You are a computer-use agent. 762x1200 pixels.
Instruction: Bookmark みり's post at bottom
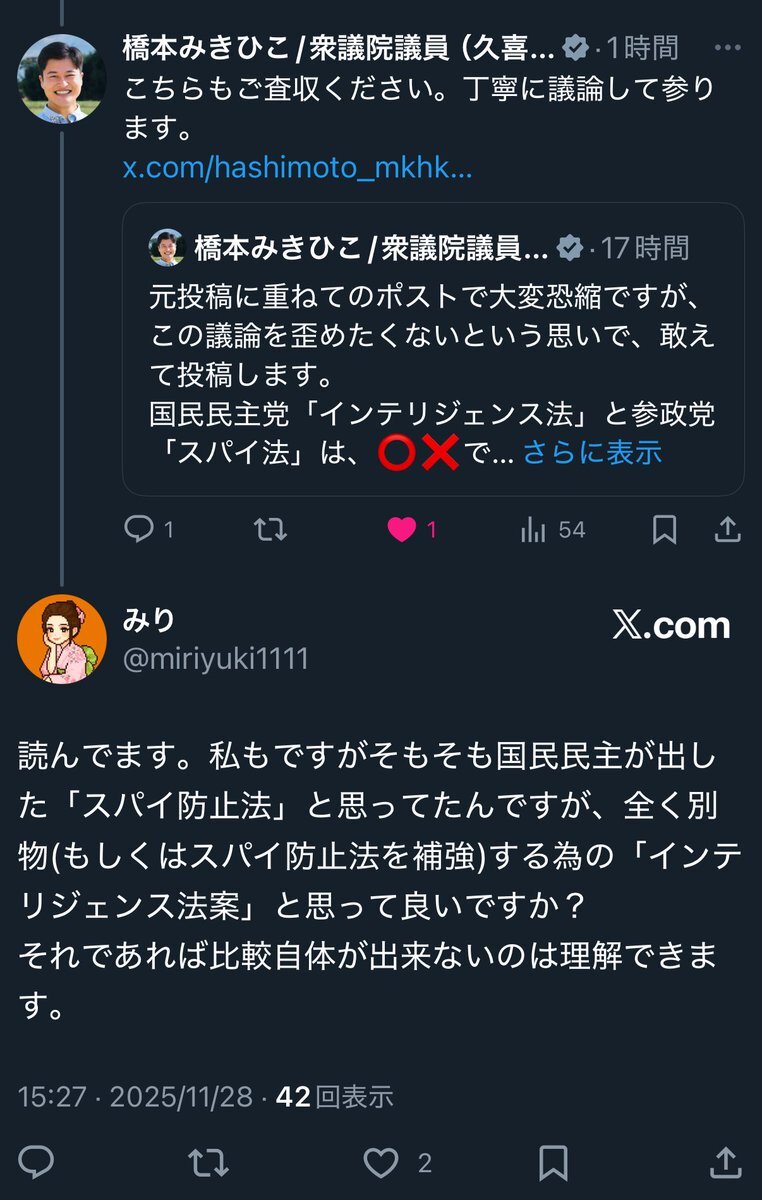tap(554, 1162)
